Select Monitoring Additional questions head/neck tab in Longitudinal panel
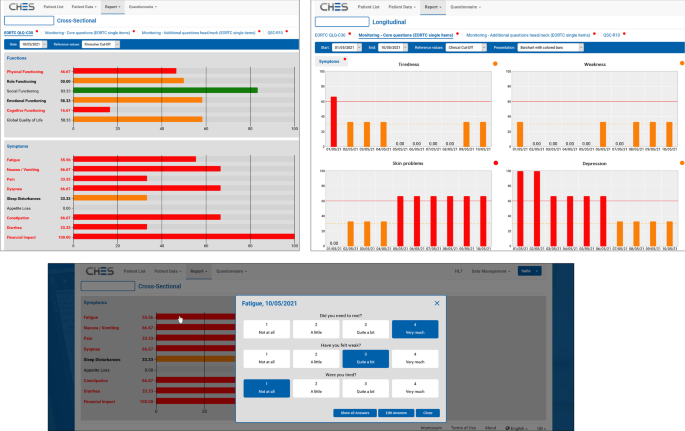 tap(528, 35)
